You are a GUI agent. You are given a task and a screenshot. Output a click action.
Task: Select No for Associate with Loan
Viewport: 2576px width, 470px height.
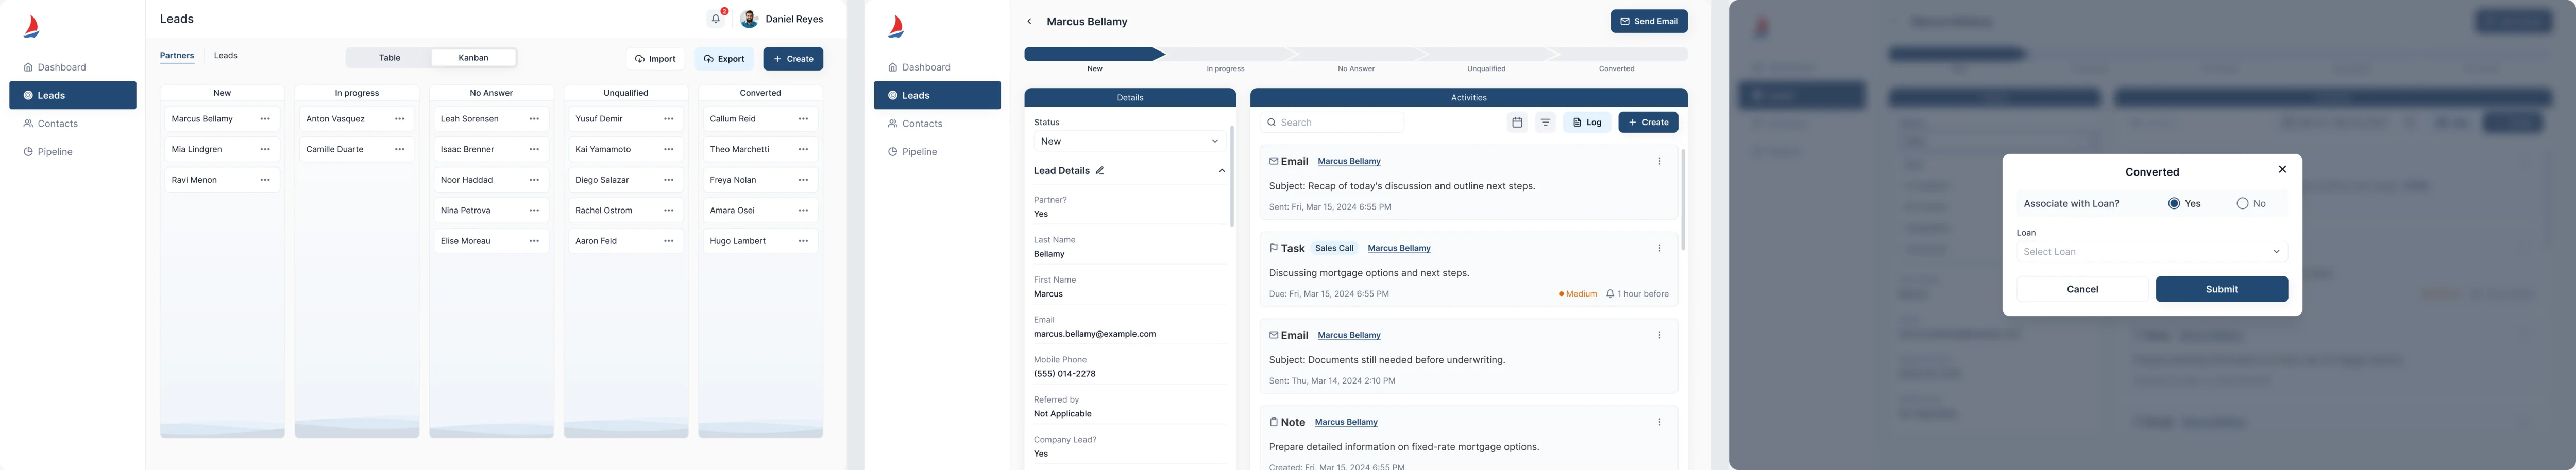[2242, 203]
